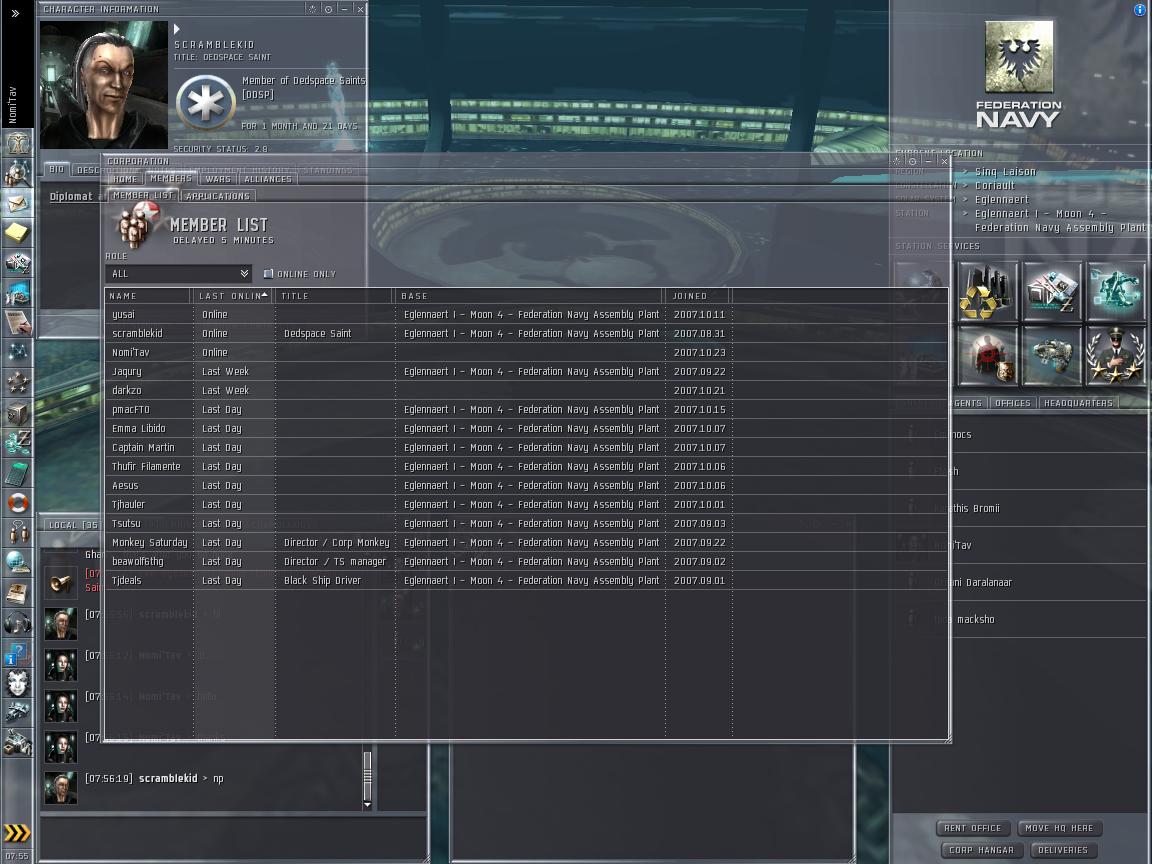Click the yellow double-chevron icon near the clock

pos(18,833)
